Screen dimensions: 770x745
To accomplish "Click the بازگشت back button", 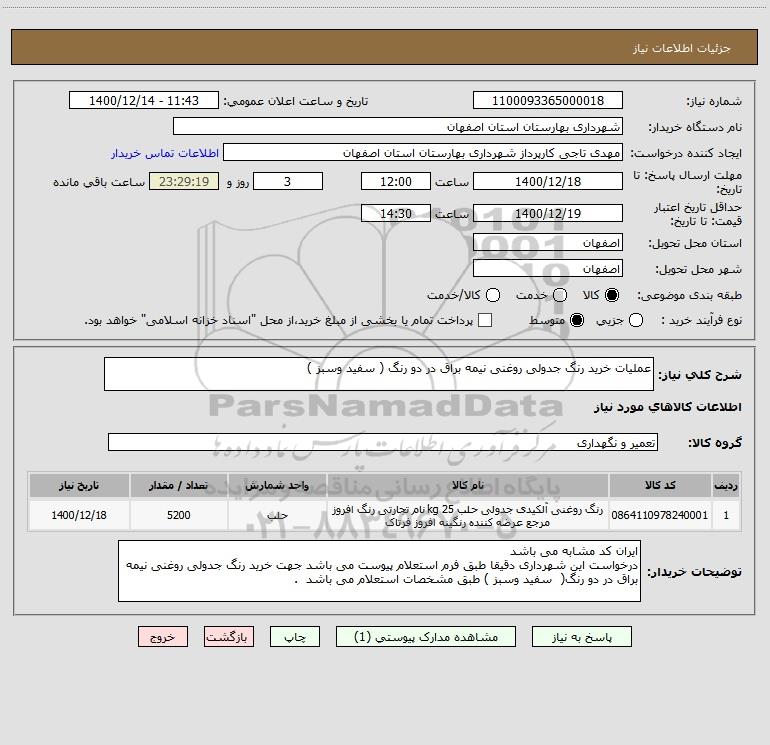I will (229, 637).
